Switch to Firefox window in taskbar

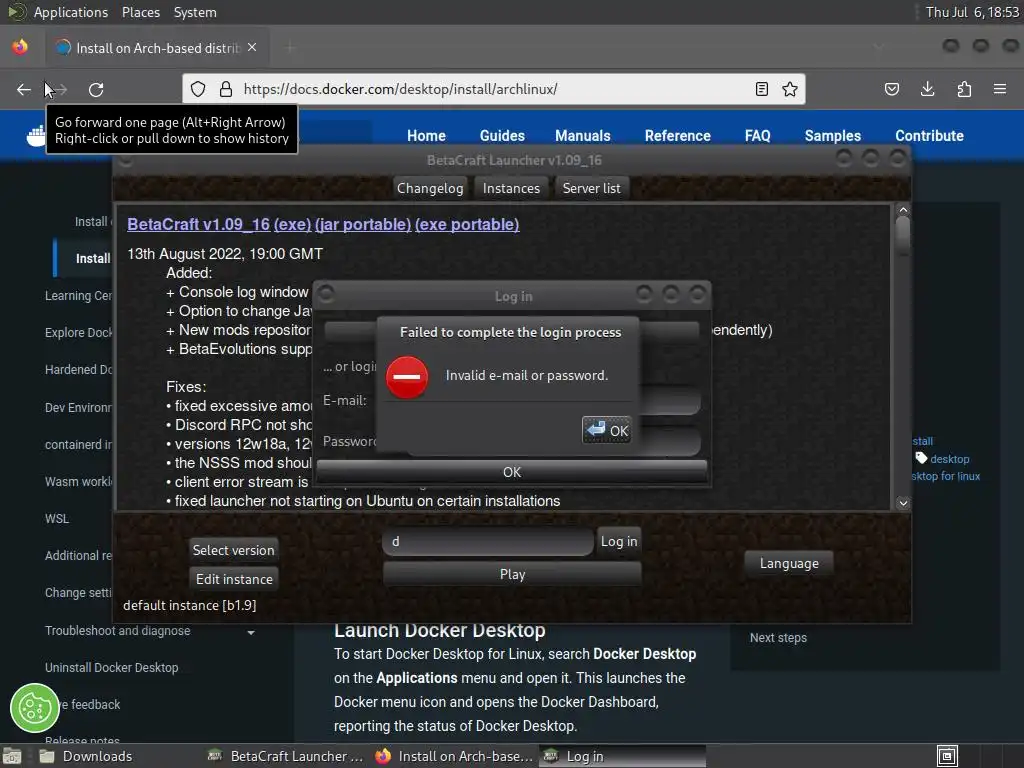(x=455, y=756)
